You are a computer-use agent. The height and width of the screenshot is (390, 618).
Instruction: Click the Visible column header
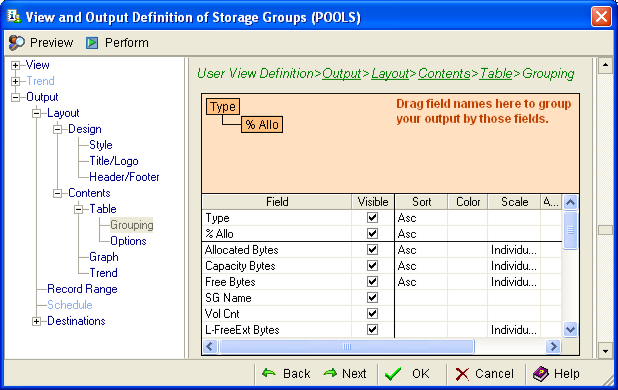[373, 202]
